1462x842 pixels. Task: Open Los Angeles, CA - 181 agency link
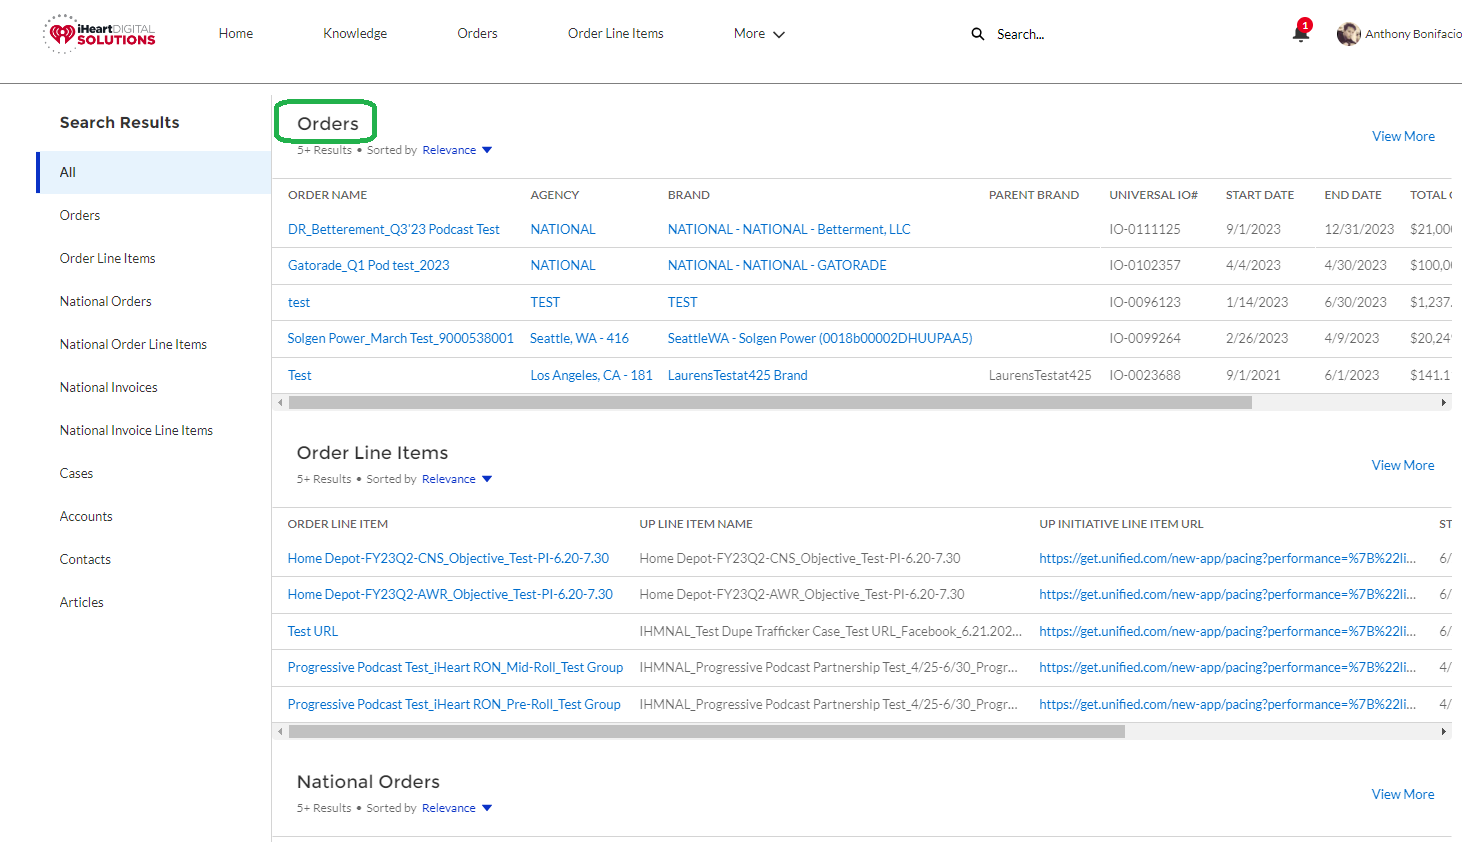pyautogui.click(x=591, y=375)
